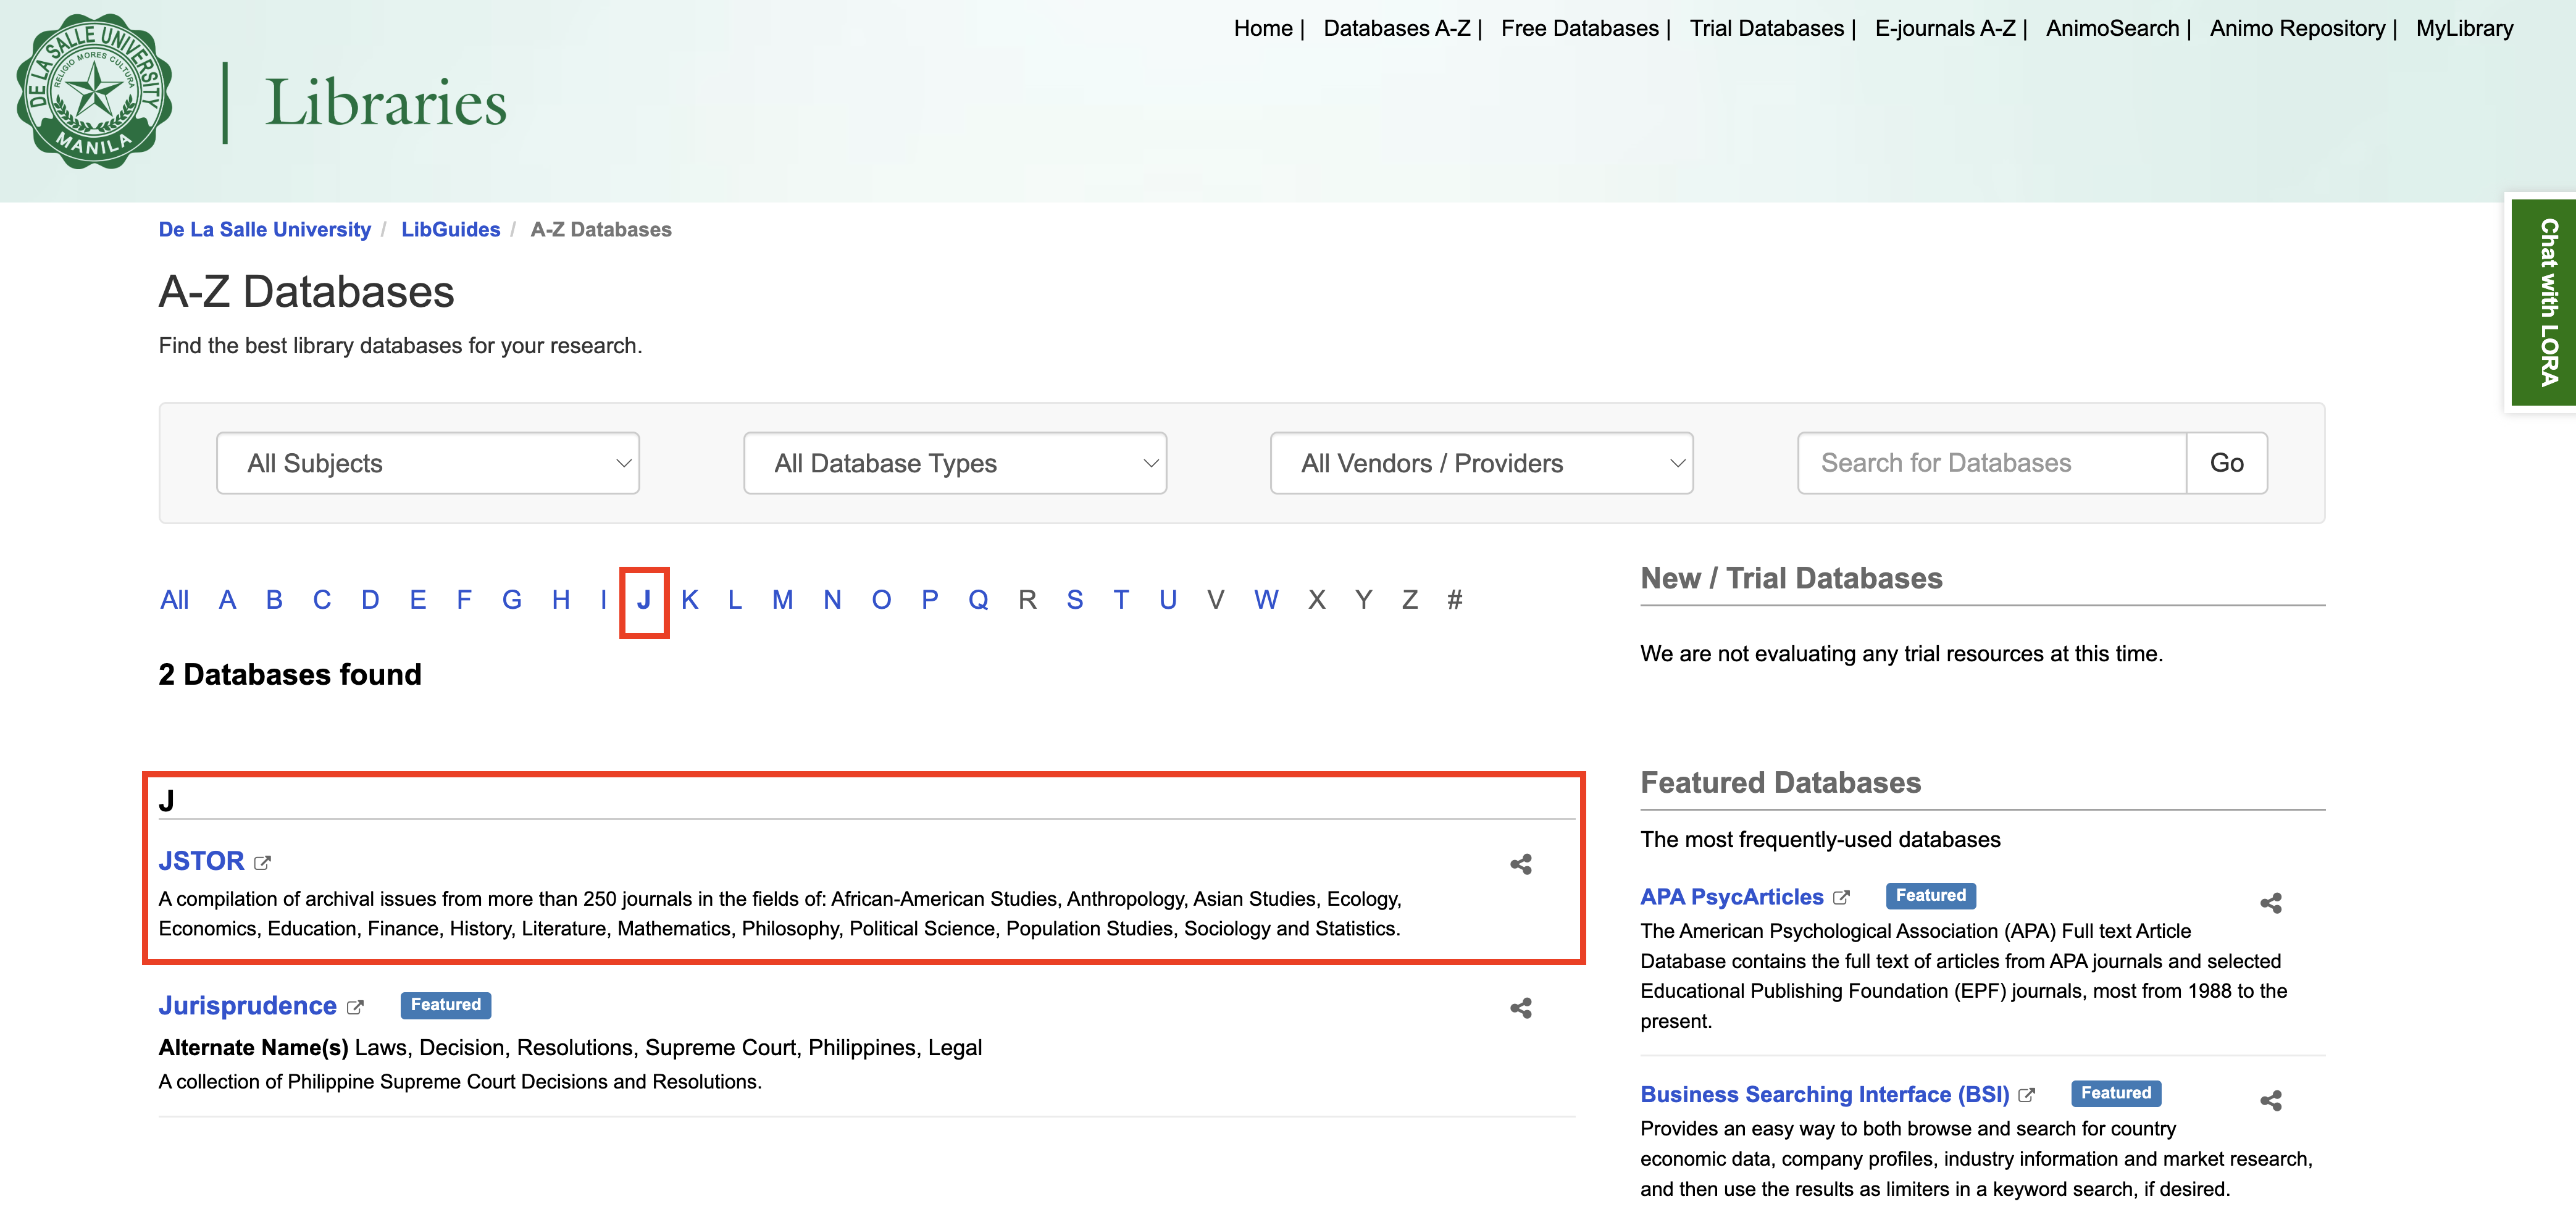Filter databases by letter Q
Image resolution: width=2576 pixels, height=1212 pixels.
tap(978, 600)
